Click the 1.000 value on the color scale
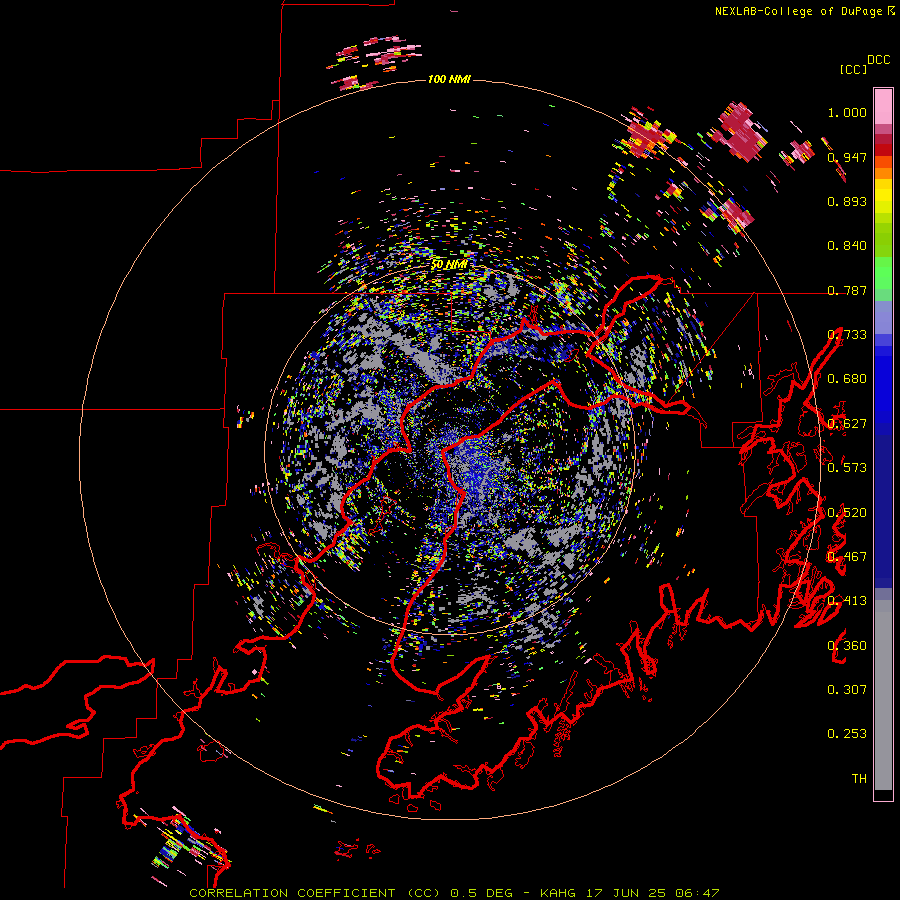 pos(847,112)
